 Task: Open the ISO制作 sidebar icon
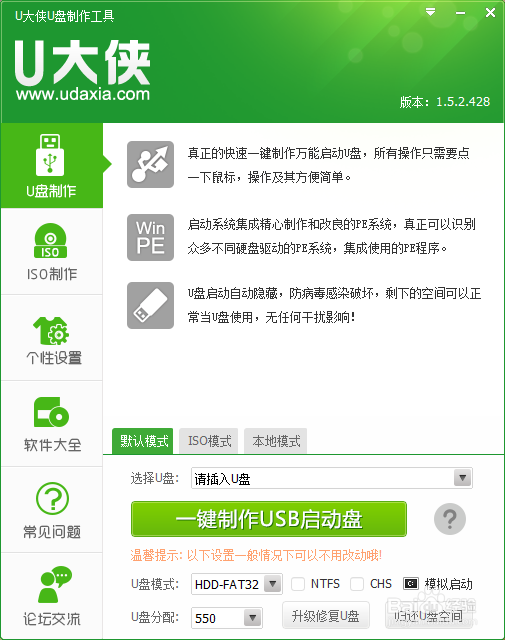(51, 241)
